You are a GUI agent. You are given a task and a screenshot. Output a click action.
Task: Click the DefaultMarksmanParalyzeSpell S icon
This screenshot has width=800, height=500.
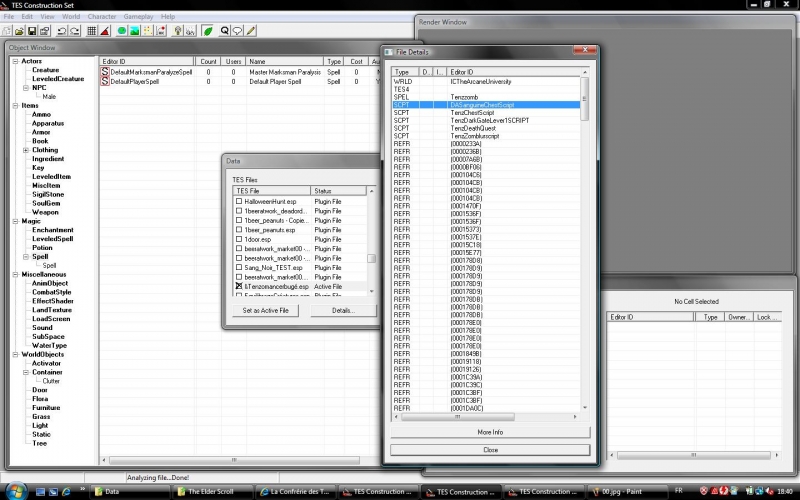105,72
